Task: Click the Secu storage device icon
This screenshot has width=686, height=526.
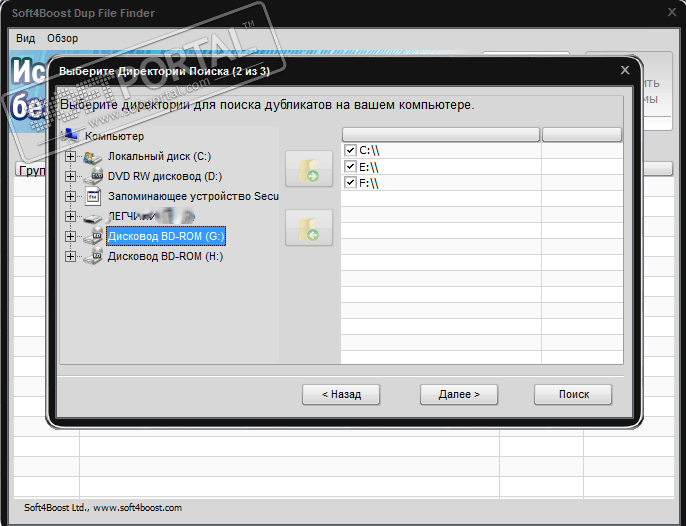Action: point(93,196)
